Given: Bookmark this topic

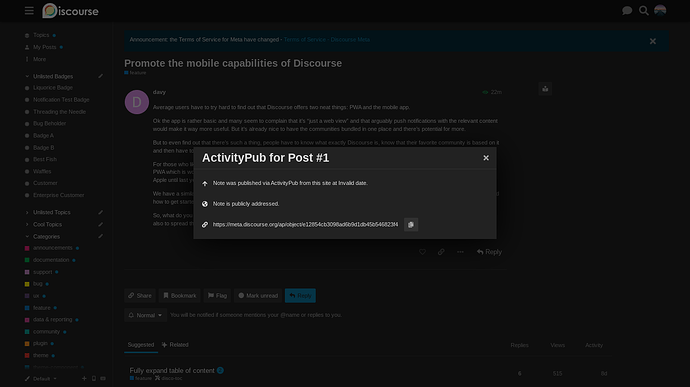Looking at the screenshot, I should point(180,296).
